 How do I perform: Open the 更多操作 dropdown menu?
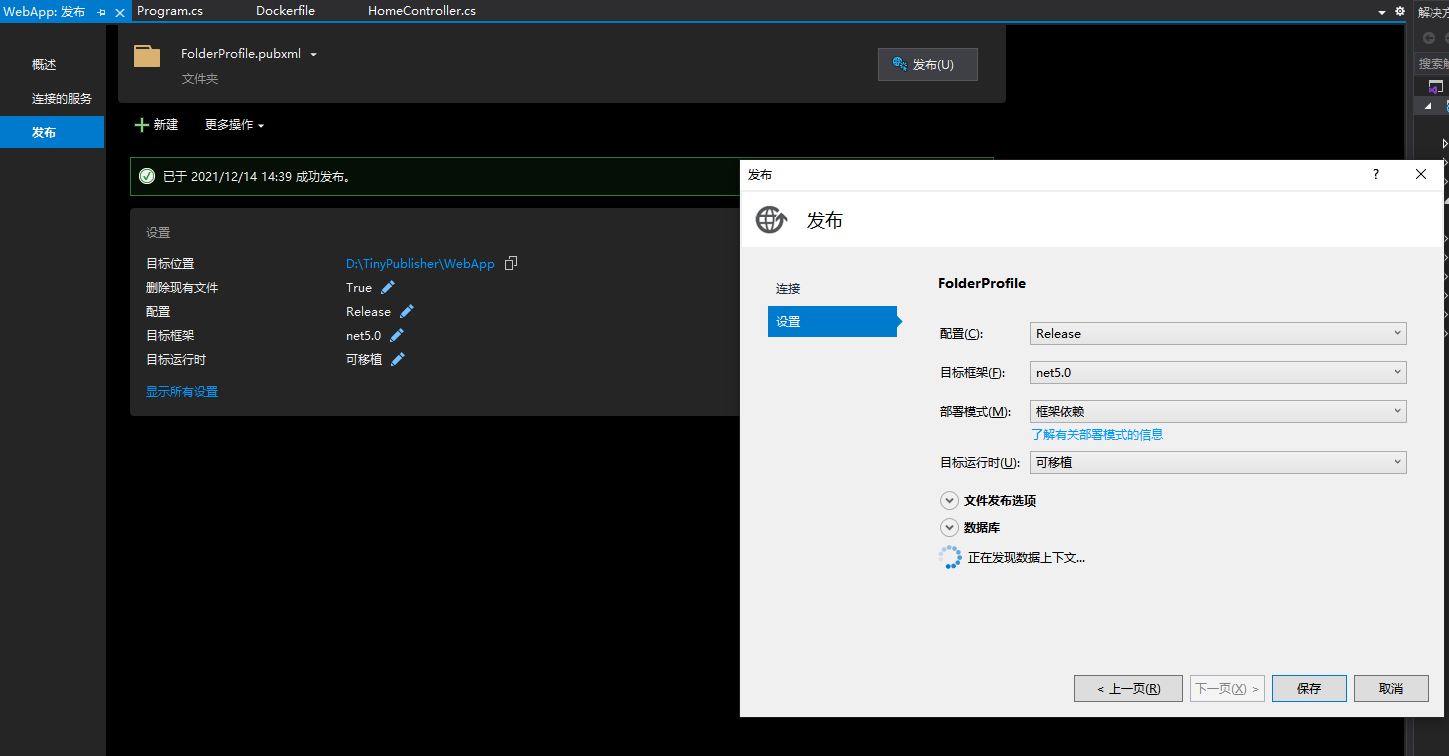[x=234, y=125]
